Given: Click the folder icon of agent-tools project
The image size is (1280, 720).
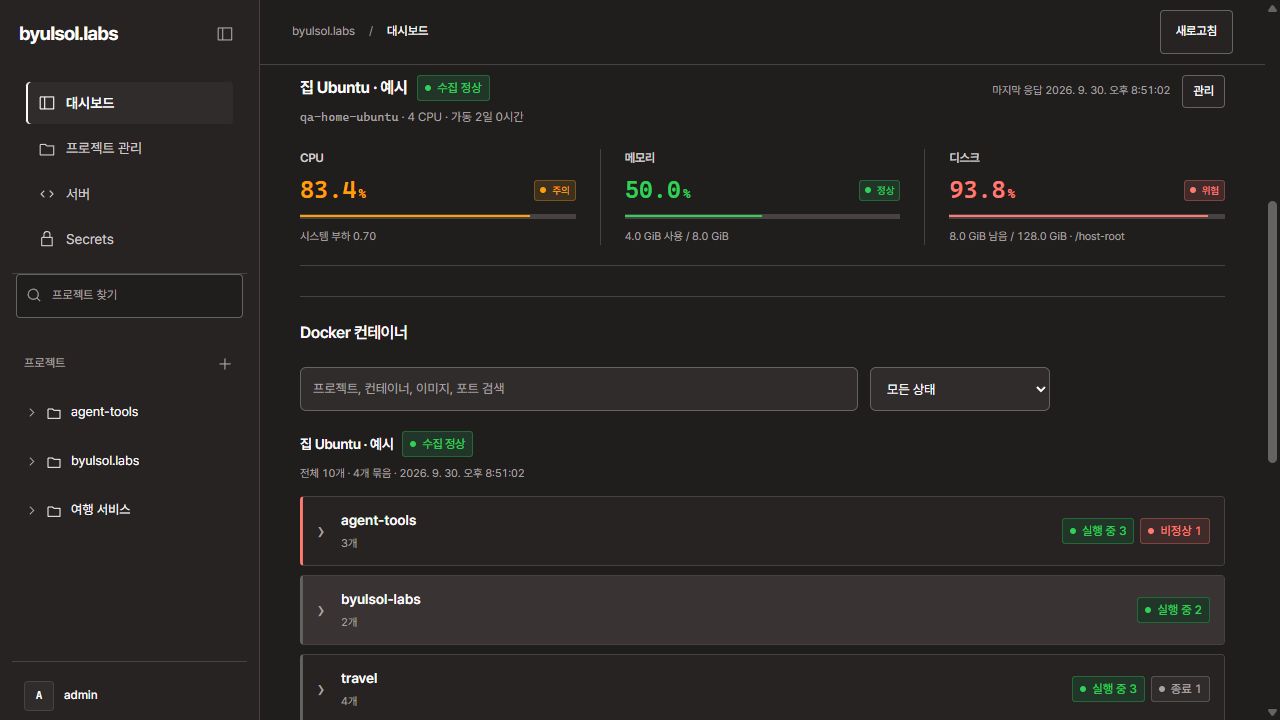Looking at the screenshot, I should tap(54, 412).
